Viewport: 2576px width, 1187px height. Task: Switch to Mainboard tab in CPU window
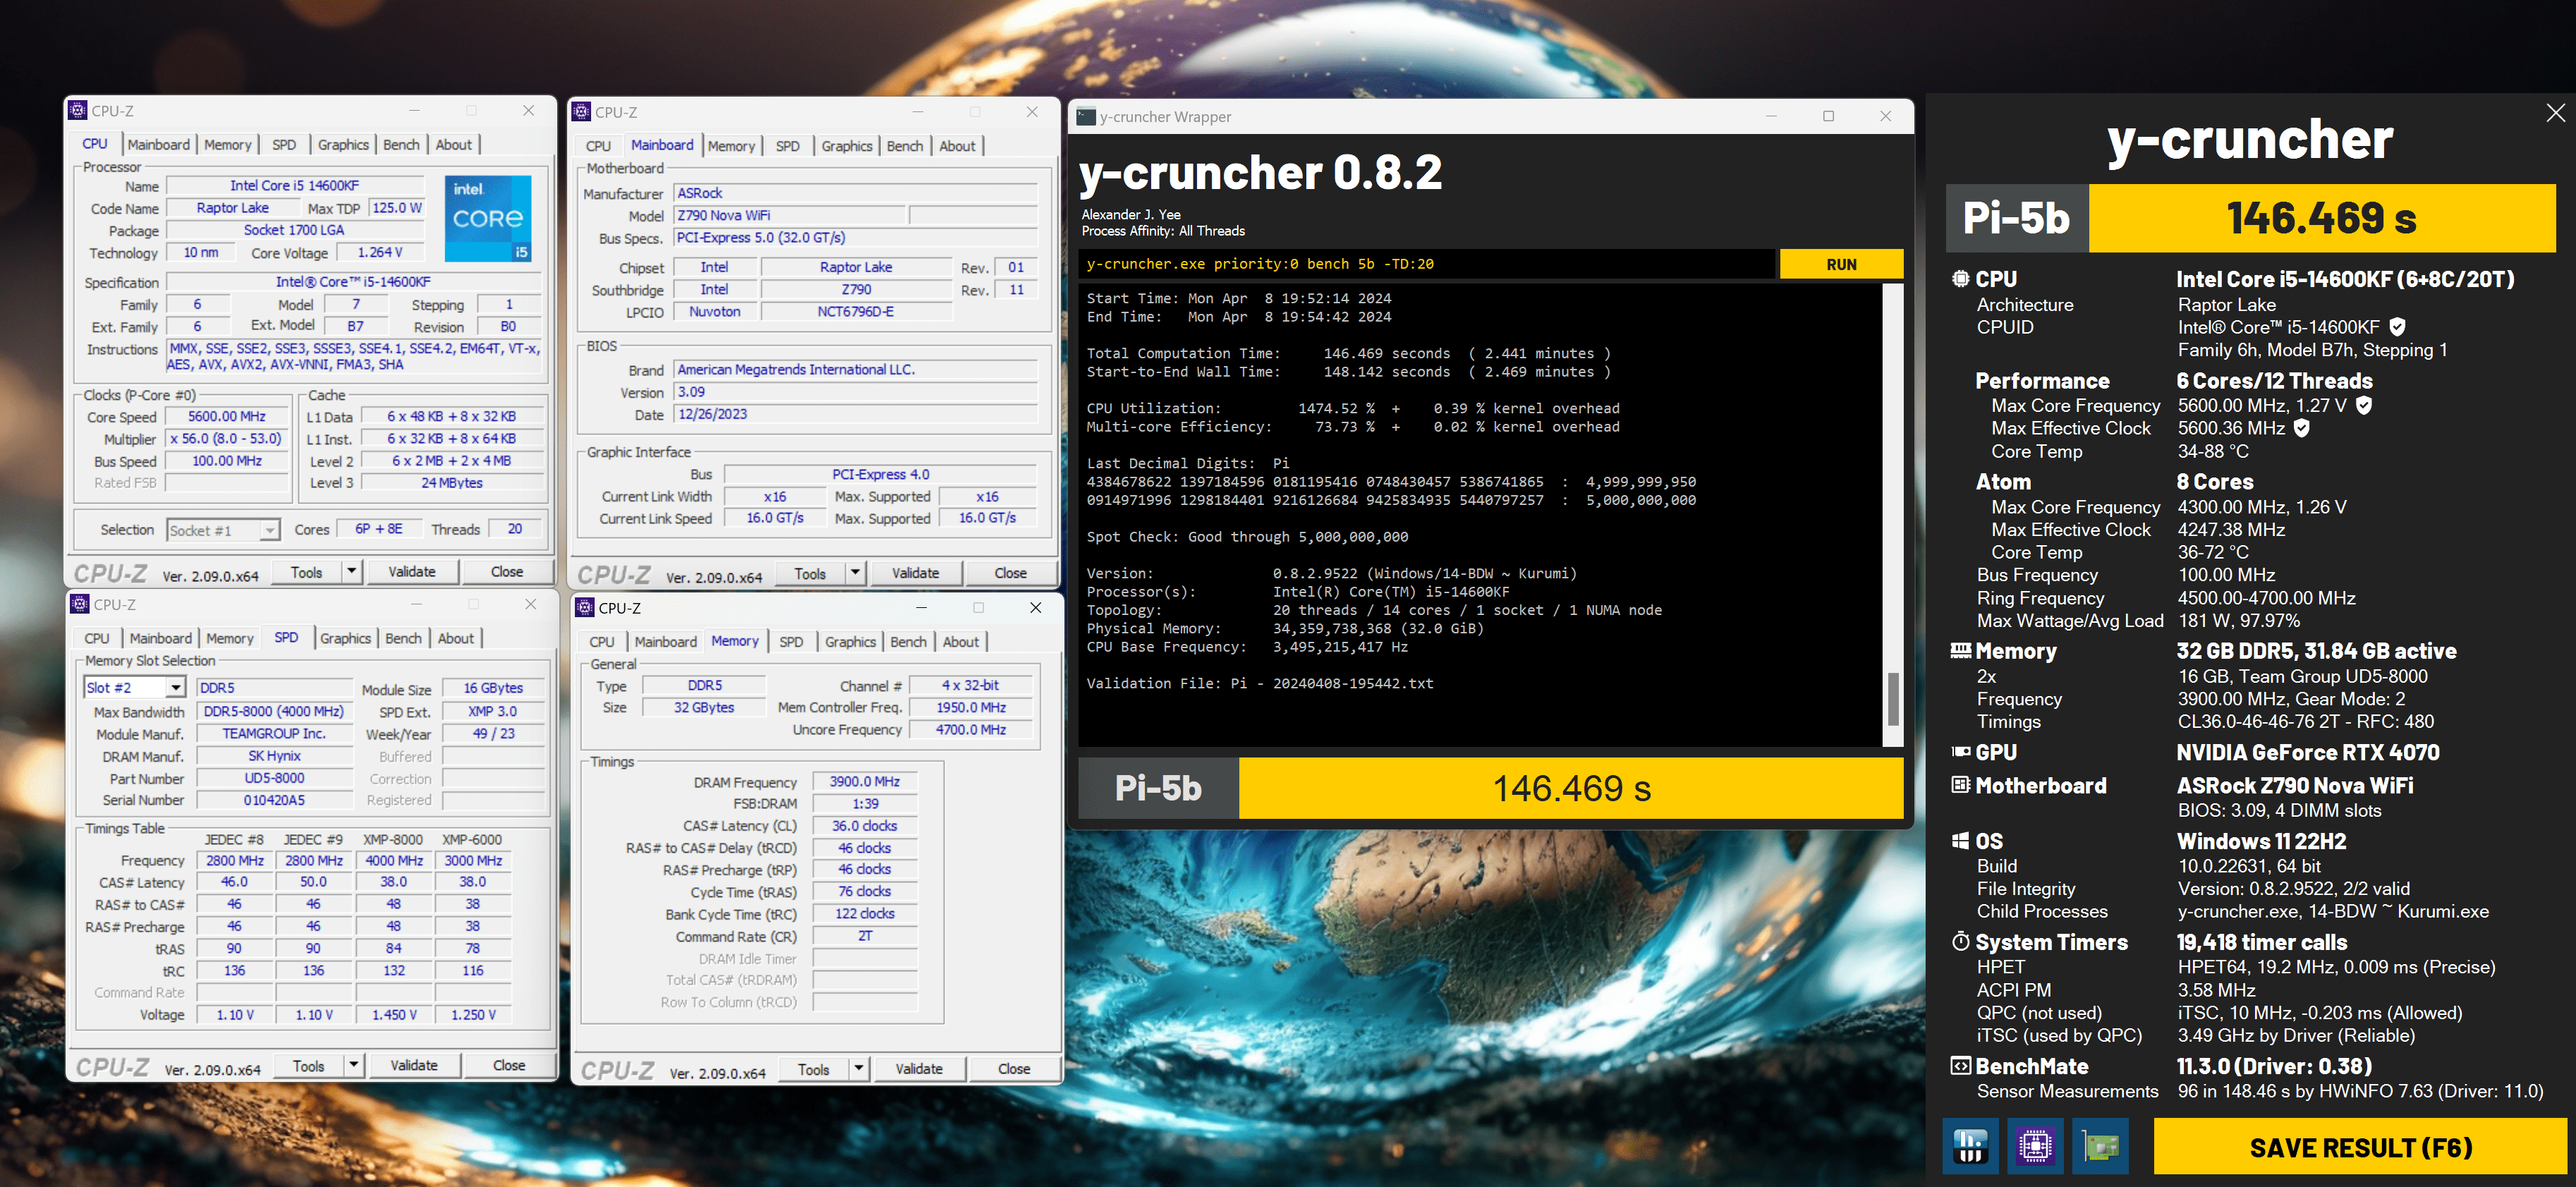pyautogui.click(x=158, y=145)
